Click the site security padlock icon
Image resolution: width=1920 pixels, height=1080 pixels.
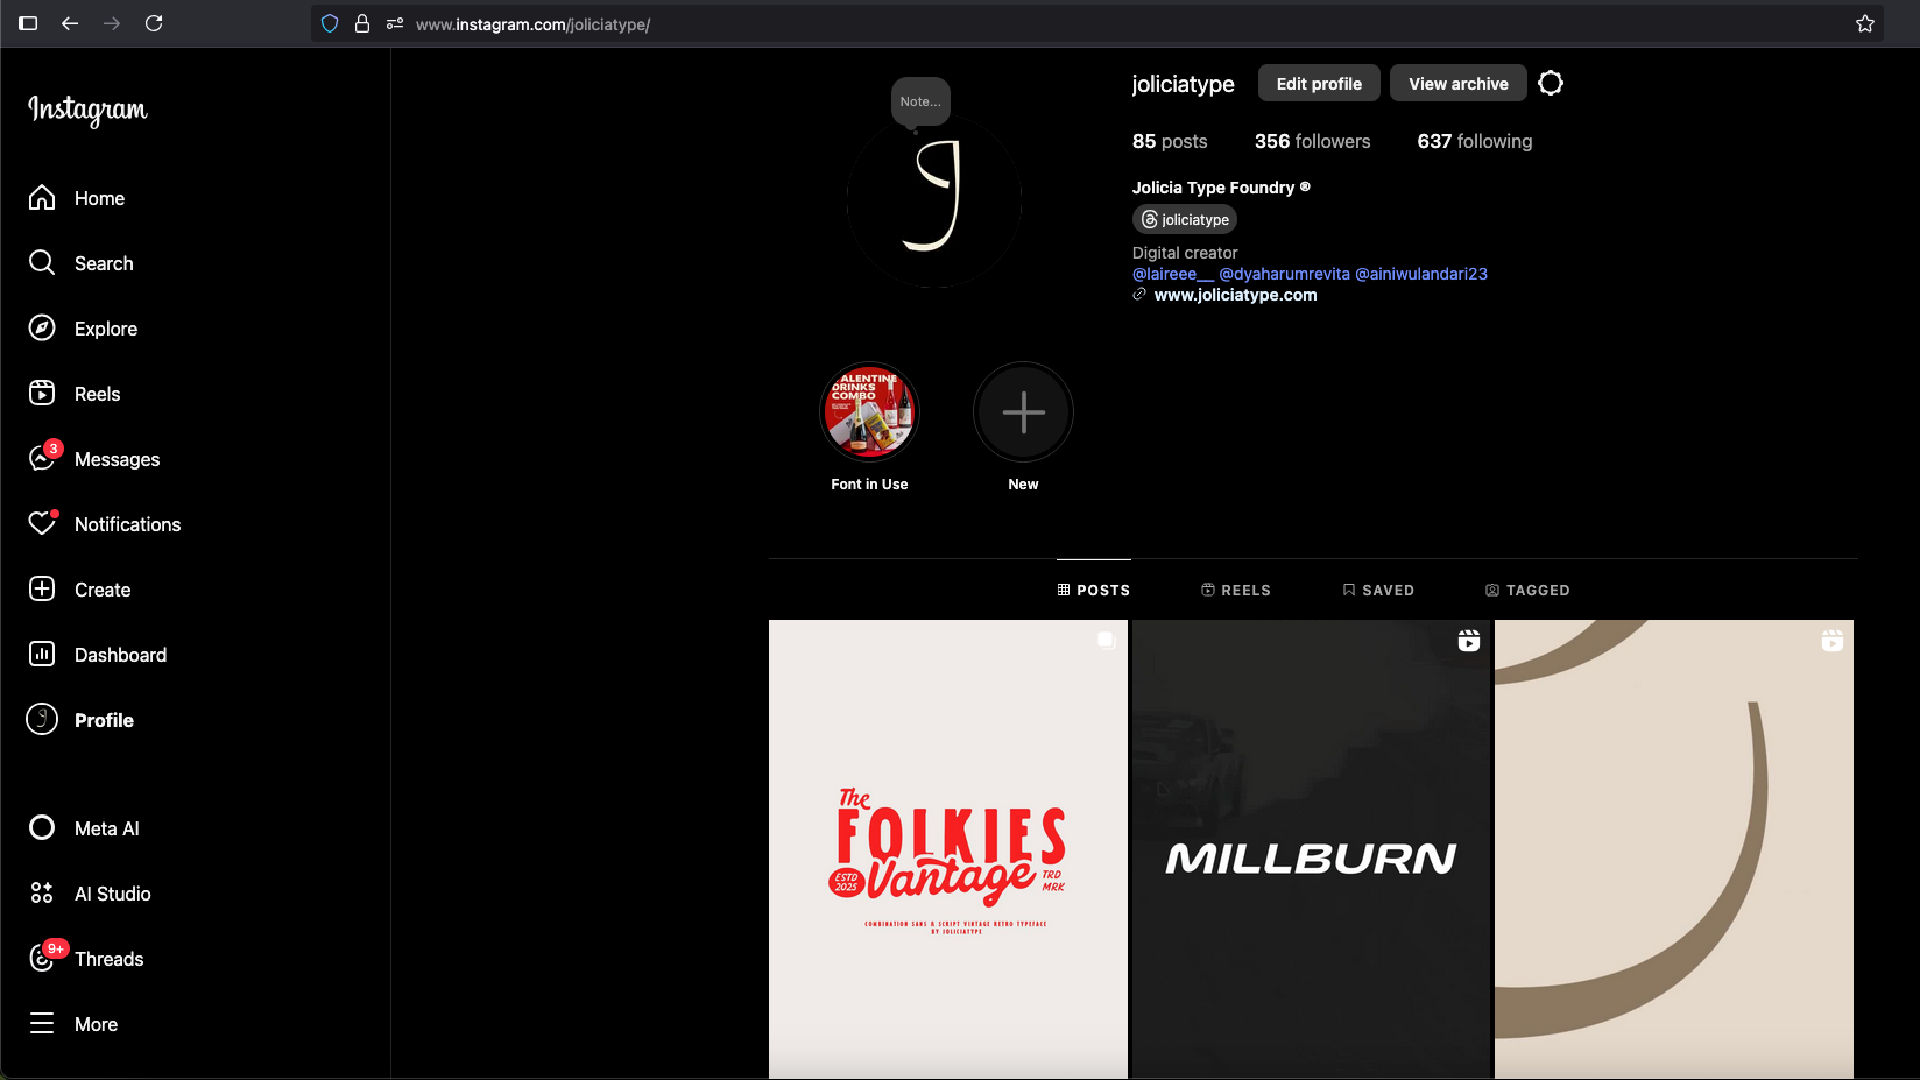[x=362, y=24]
